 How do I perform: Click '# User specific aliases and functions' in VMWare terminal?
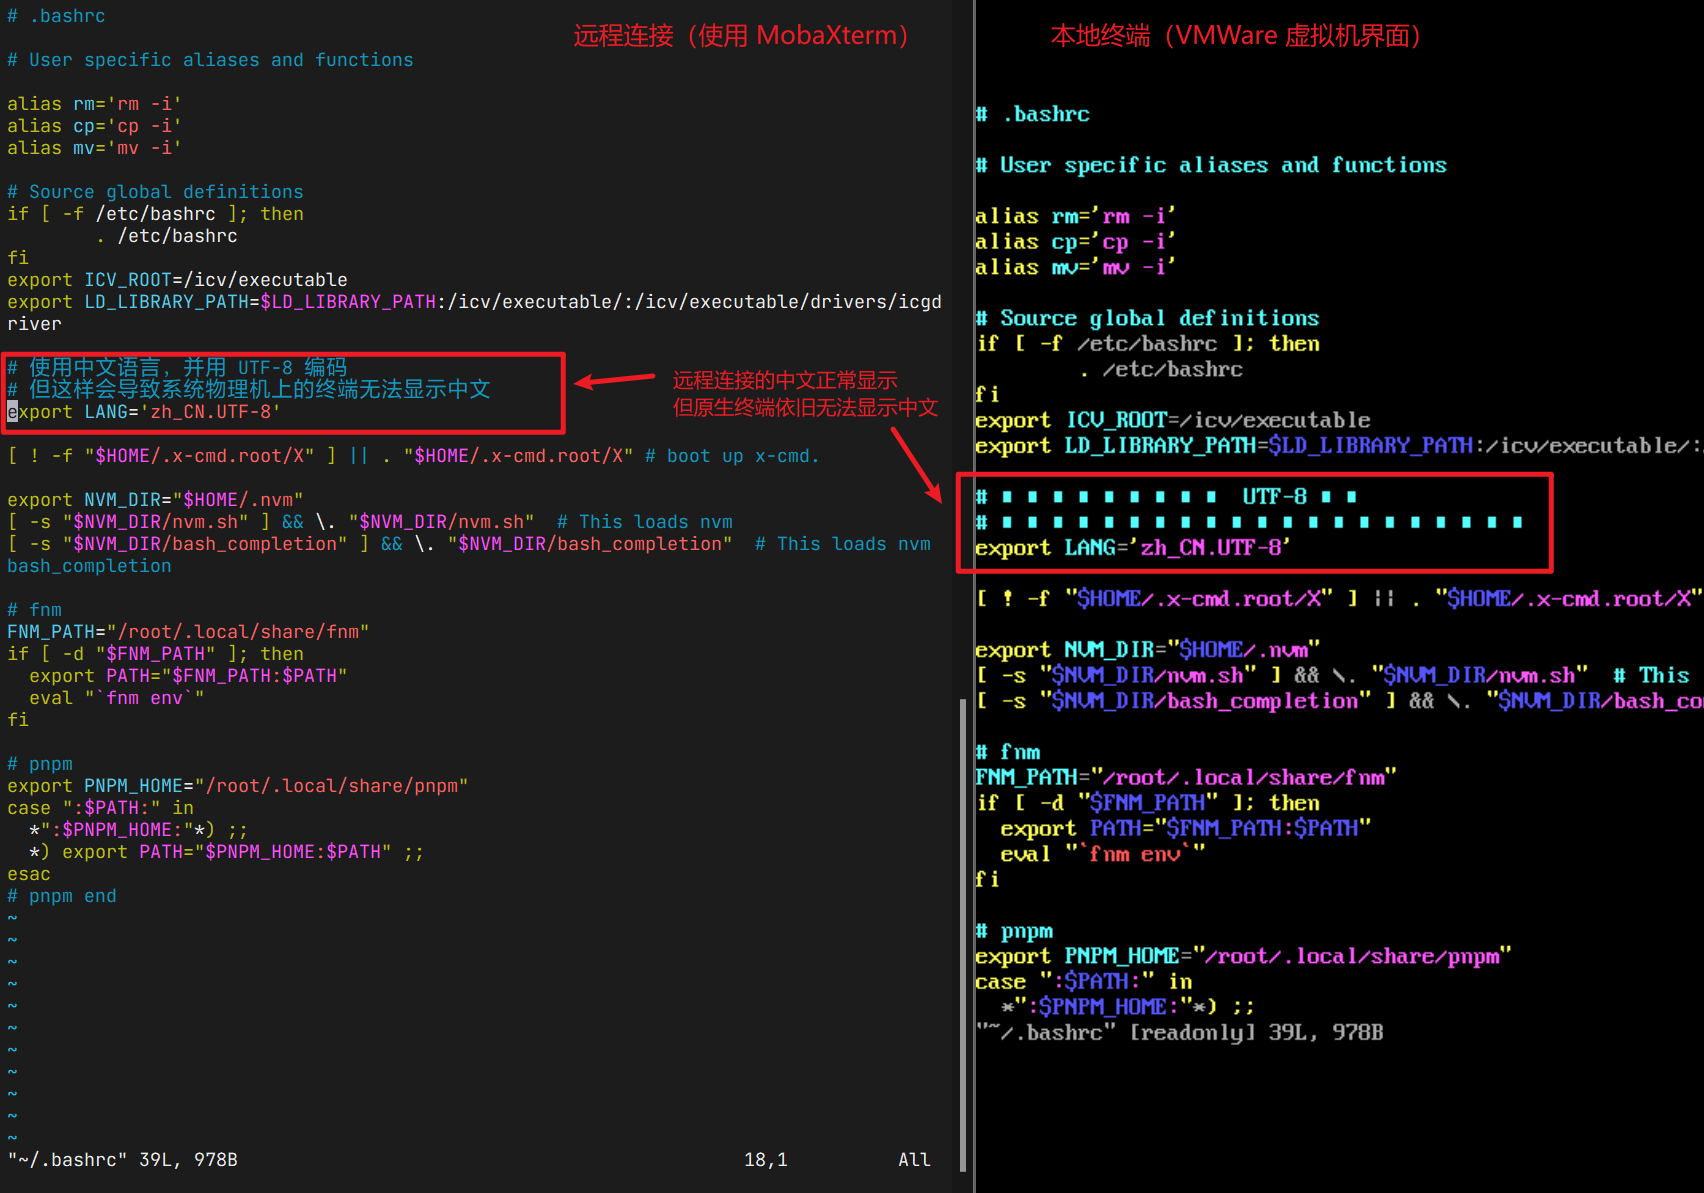click(x=1211, y=165)
